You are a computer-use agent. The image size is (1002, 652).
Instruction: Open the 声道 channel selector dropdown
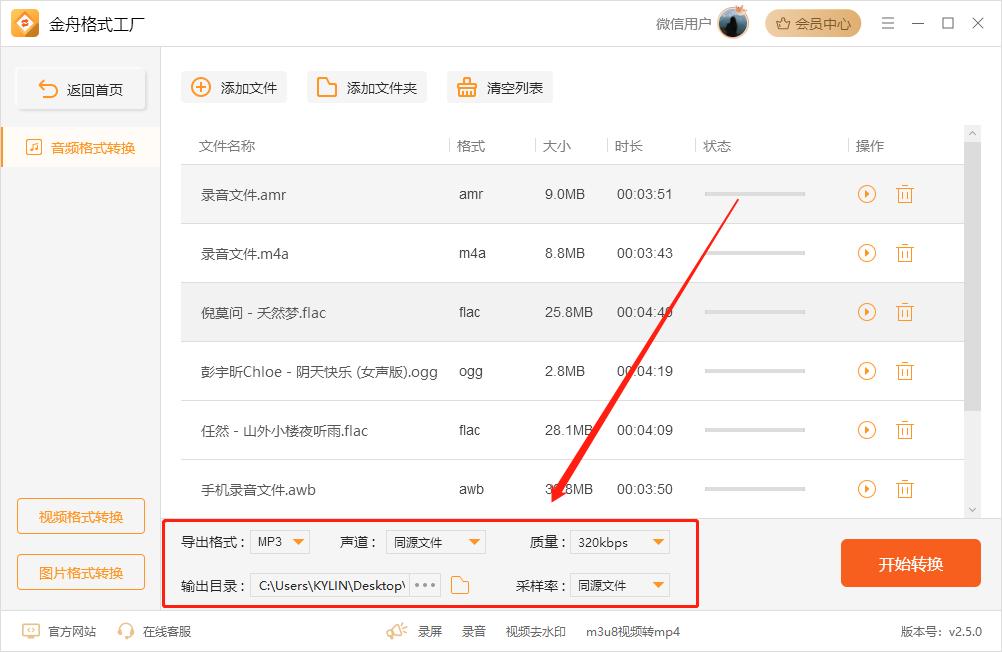coord(435,541)
